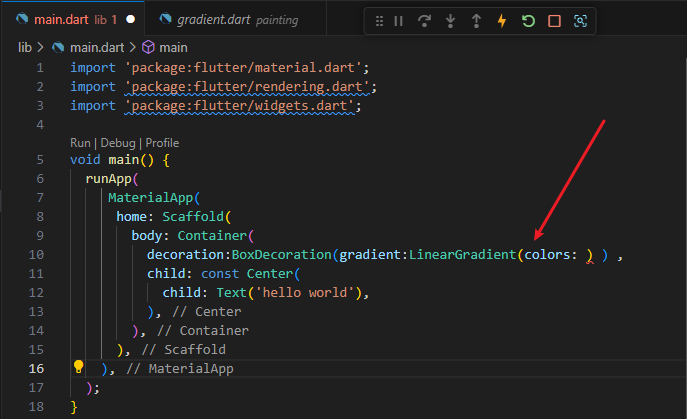The image size is (687, 419).
Task: Click the lib breadcrumb
Action: [25, 47]
